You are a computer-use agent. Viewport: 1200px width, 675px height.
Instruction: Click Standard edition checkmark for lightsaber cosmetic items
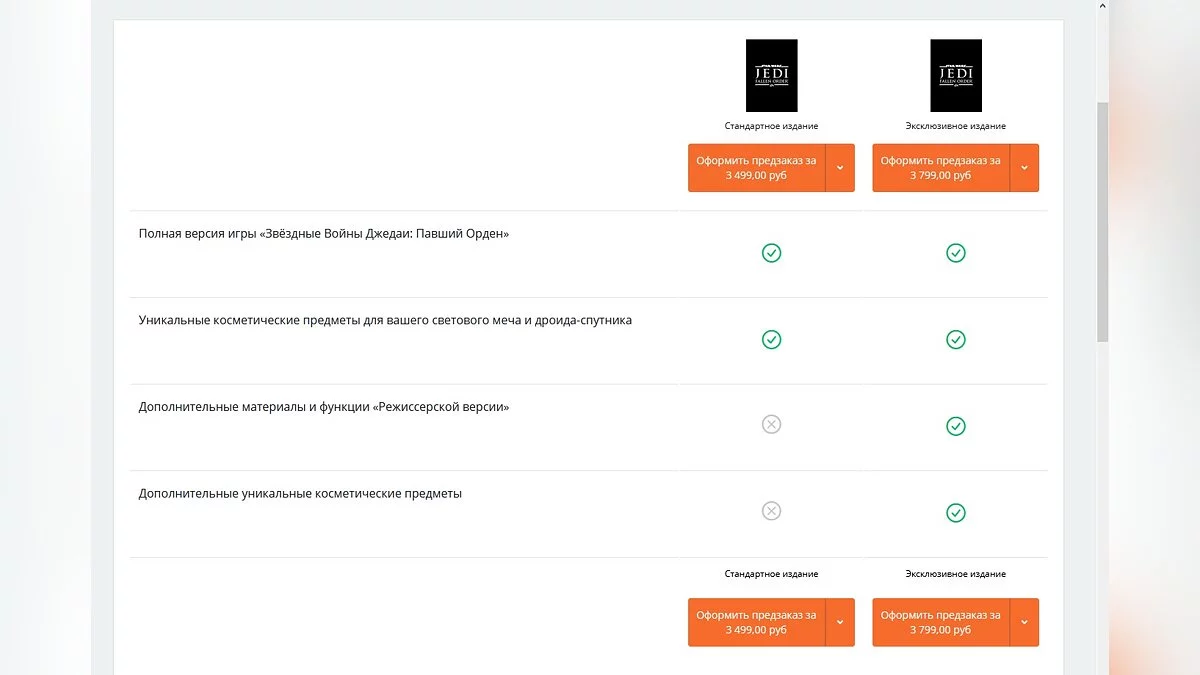(771, 340)
